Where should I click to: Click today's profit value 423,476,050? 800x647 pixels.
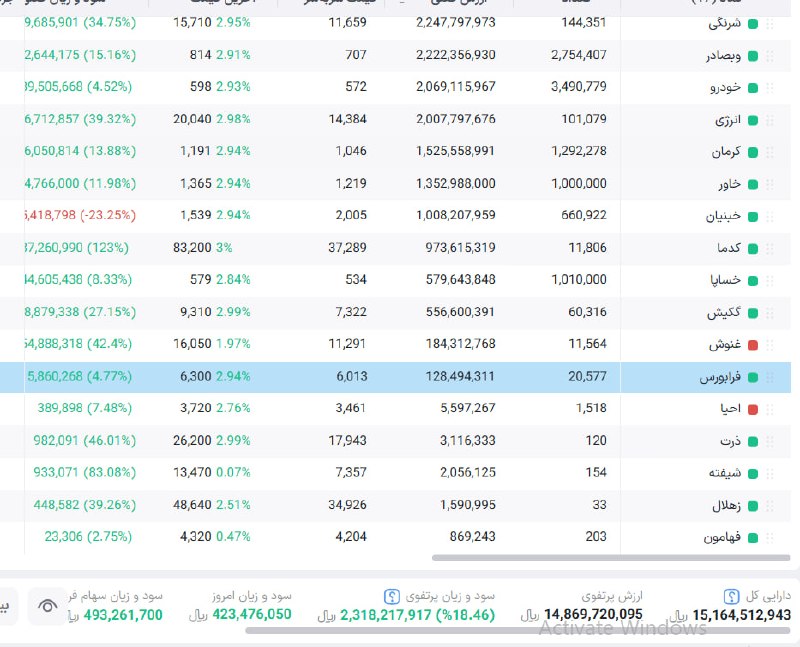pyautogui.click(x=252, y=614)
